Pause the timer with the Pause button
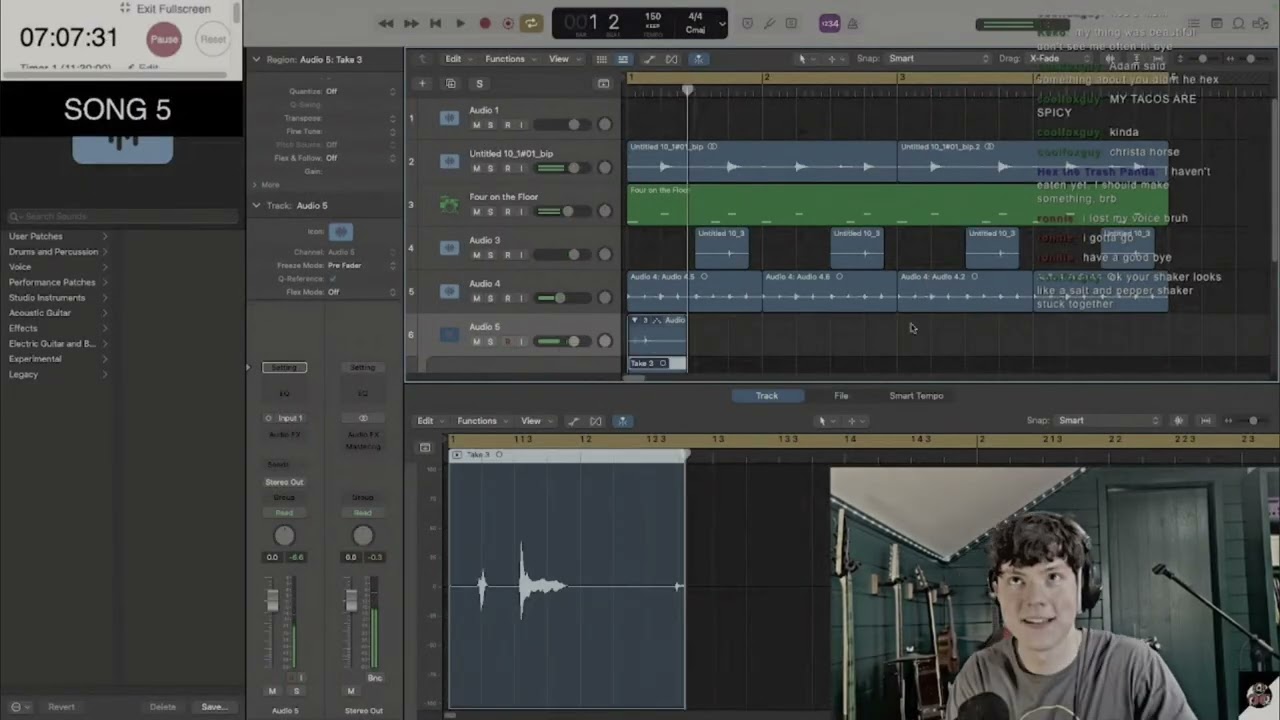The width and height of the screenshot is (1280, 720). (164, 39)
